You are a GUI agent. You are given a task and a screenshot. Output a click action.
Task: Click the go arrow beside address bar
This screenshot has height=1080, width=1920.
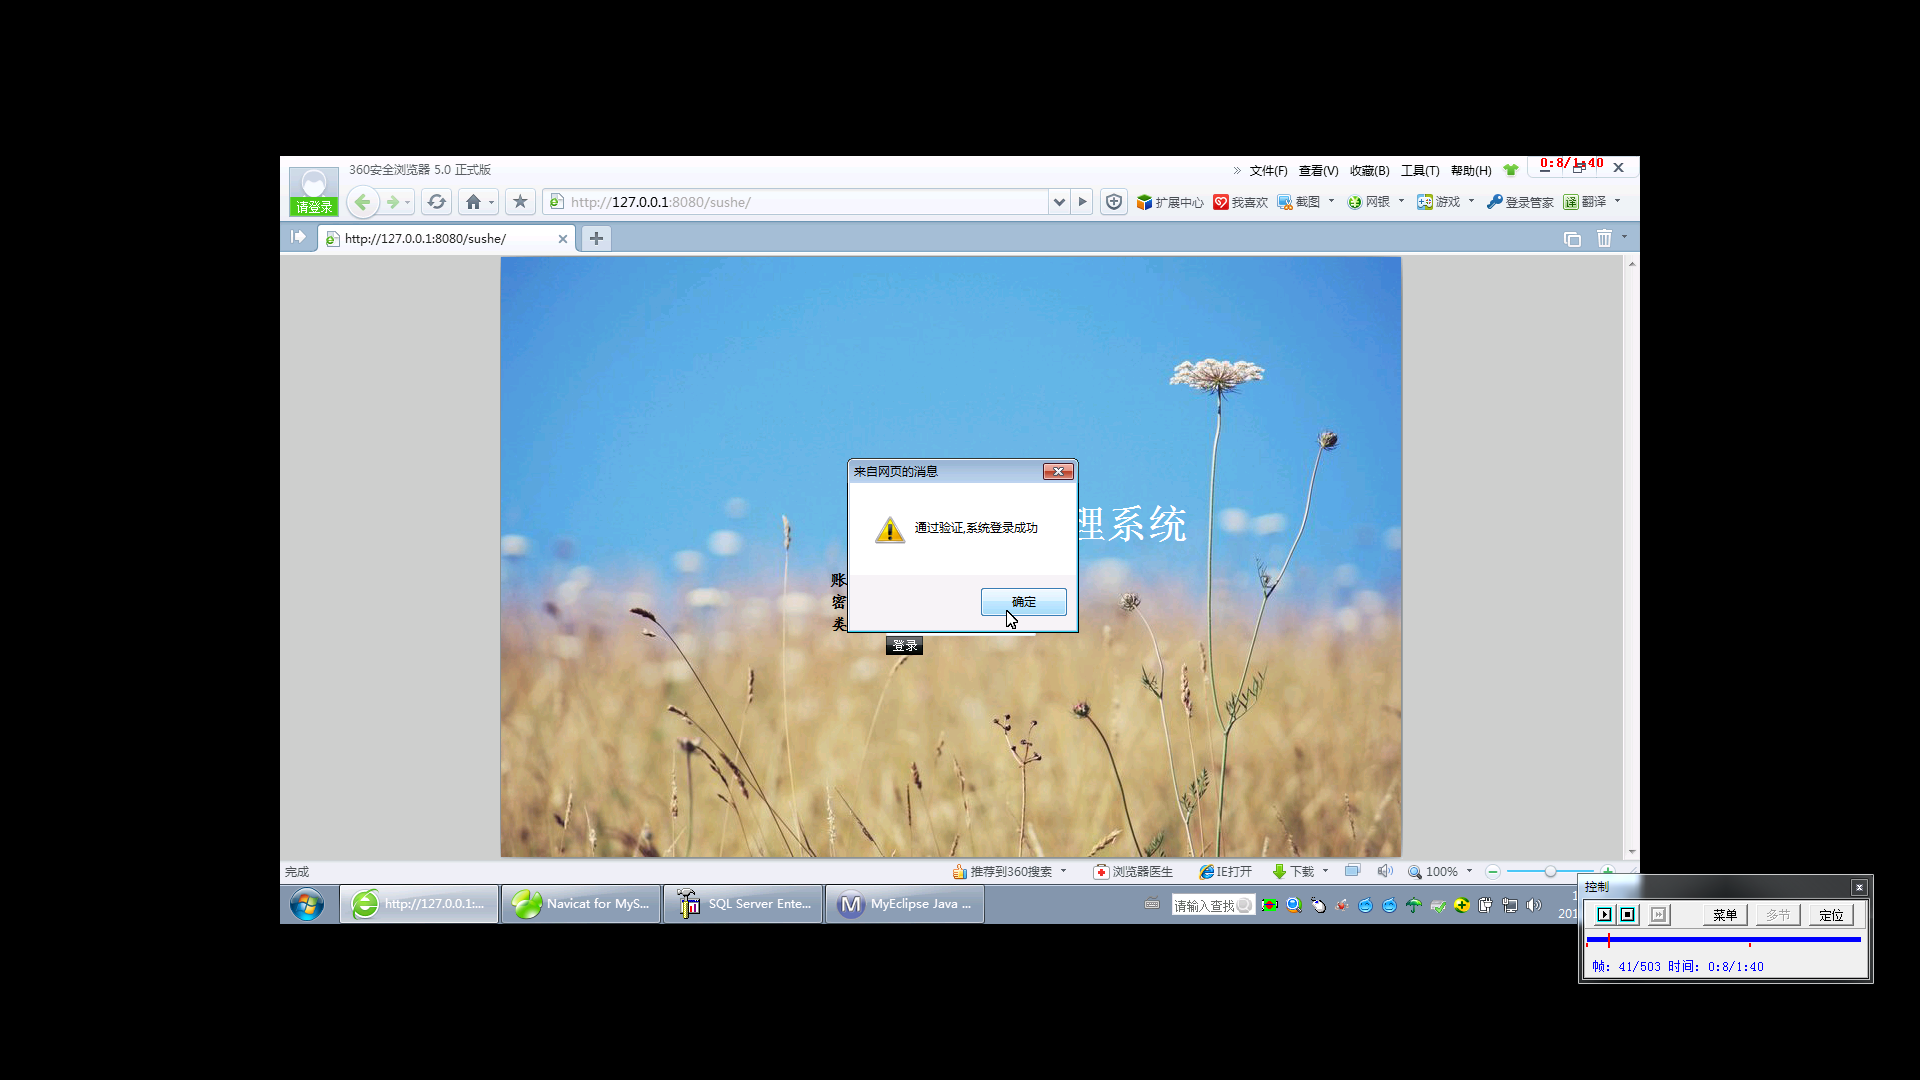(1082, 202)
